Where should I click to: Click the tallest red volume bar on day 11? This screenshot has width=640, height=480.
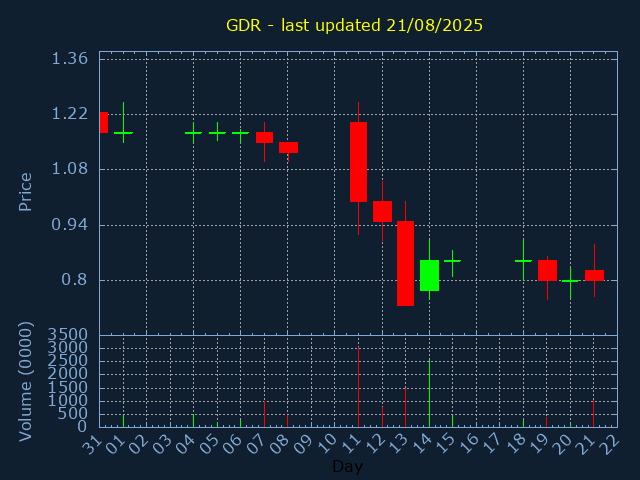(358, 387)
